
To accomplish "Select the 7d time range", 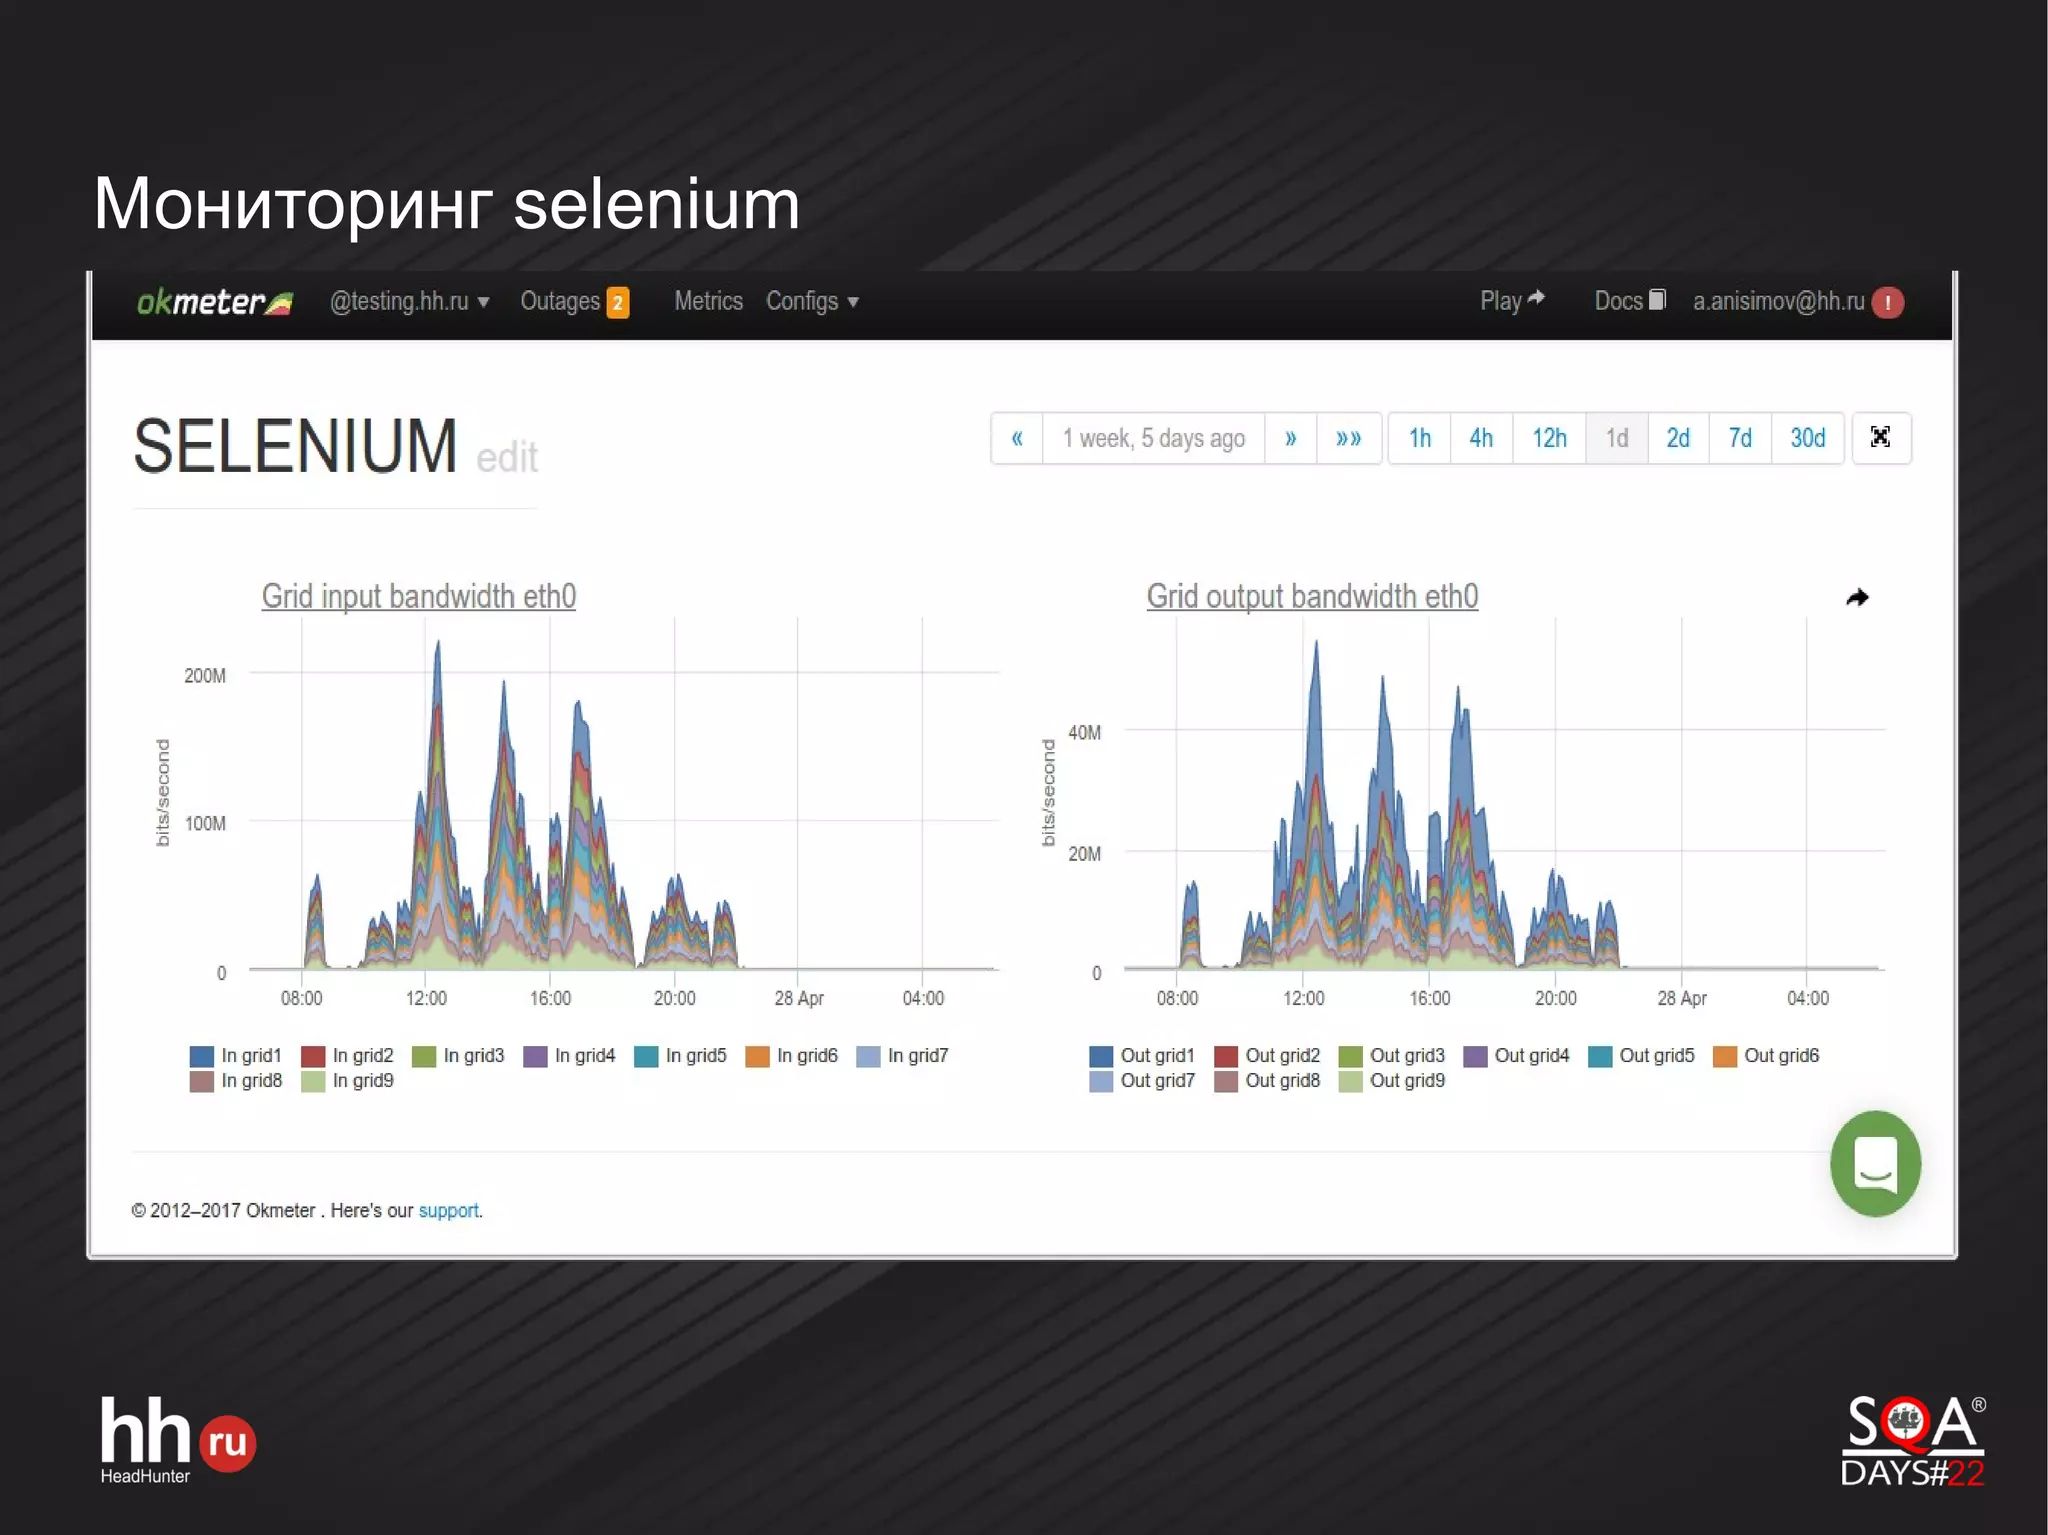I will coord(1740,438).
